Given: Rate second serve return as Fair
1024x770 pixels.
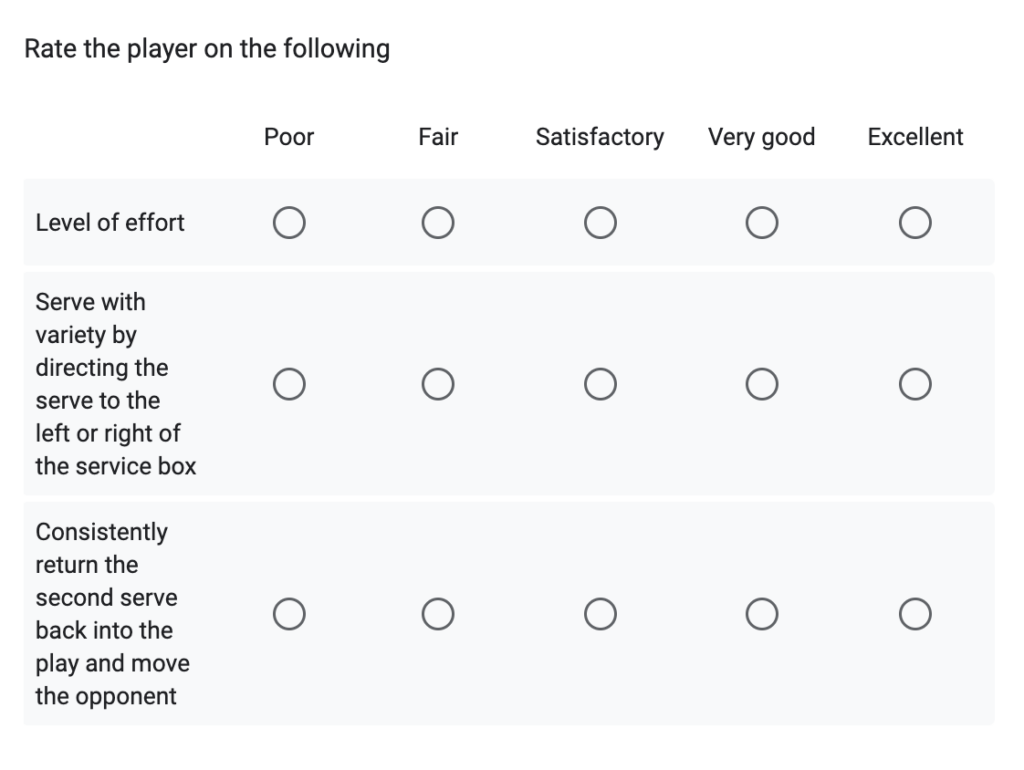Looking at the screenshot, I should coord(438,613).
